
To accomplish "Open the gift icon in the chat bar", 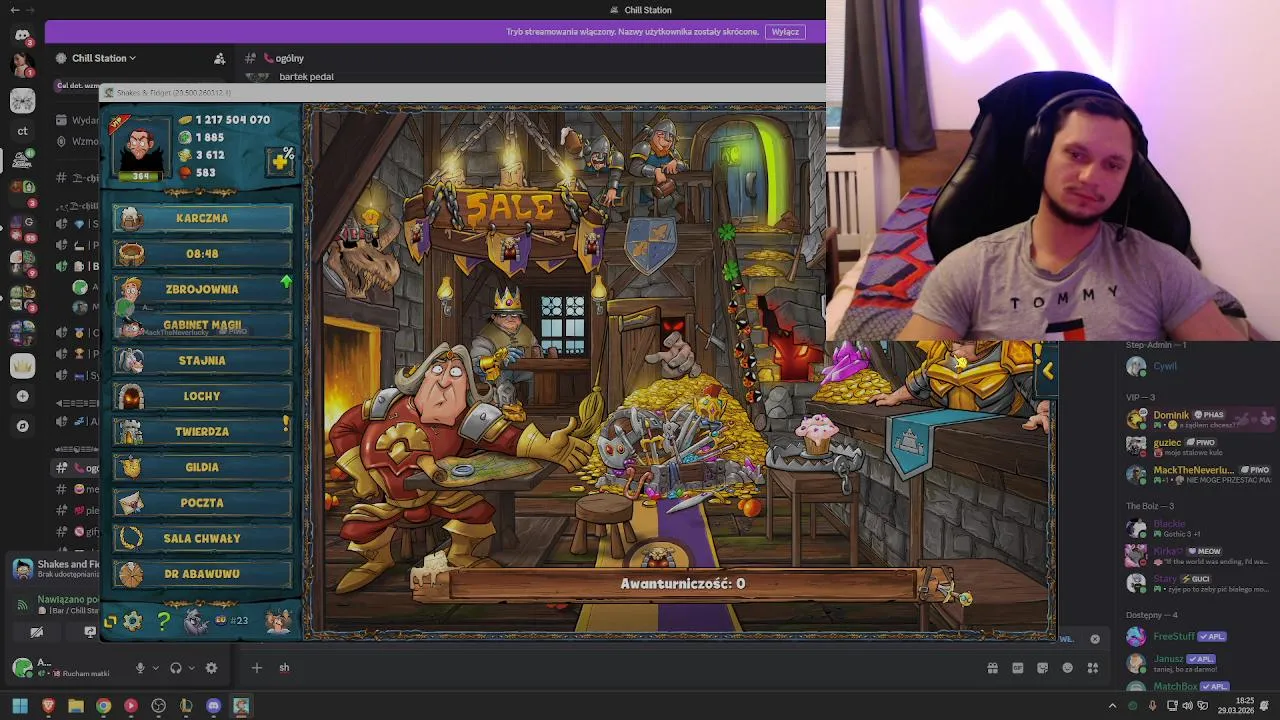I will 993,668.
